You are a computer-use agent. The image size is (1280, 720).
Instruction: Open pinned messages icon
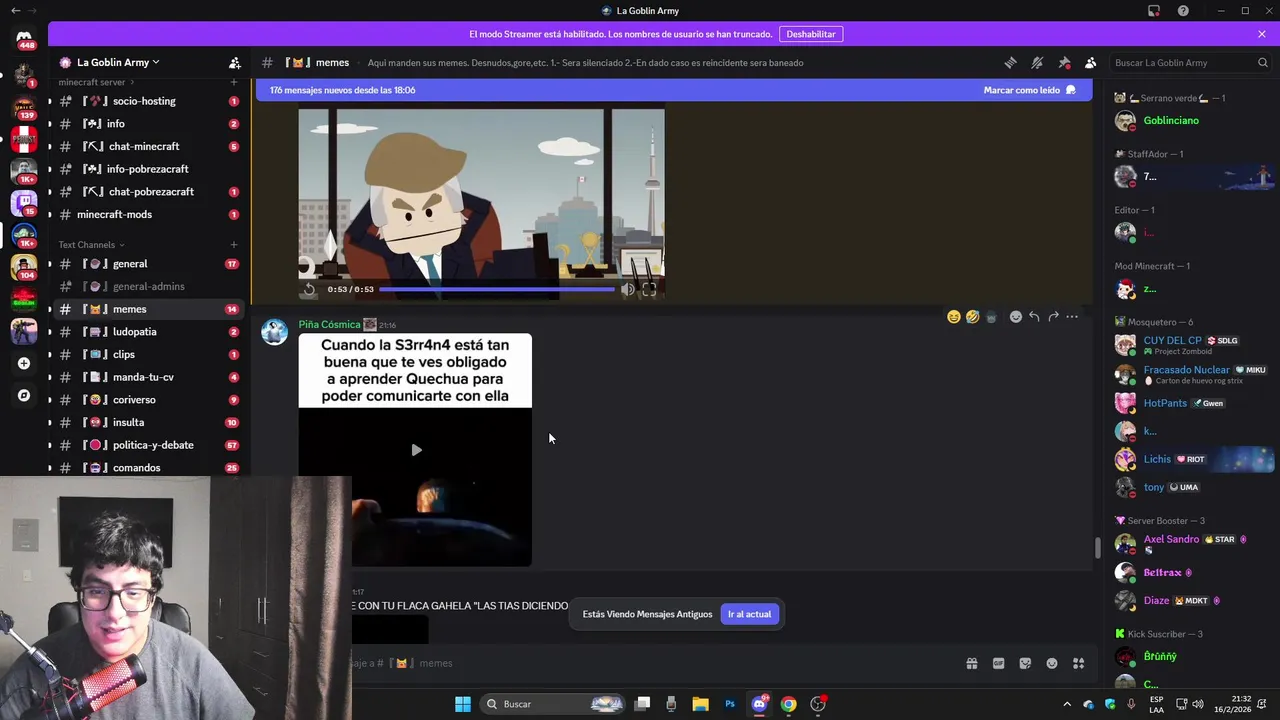click(1064, 63)
